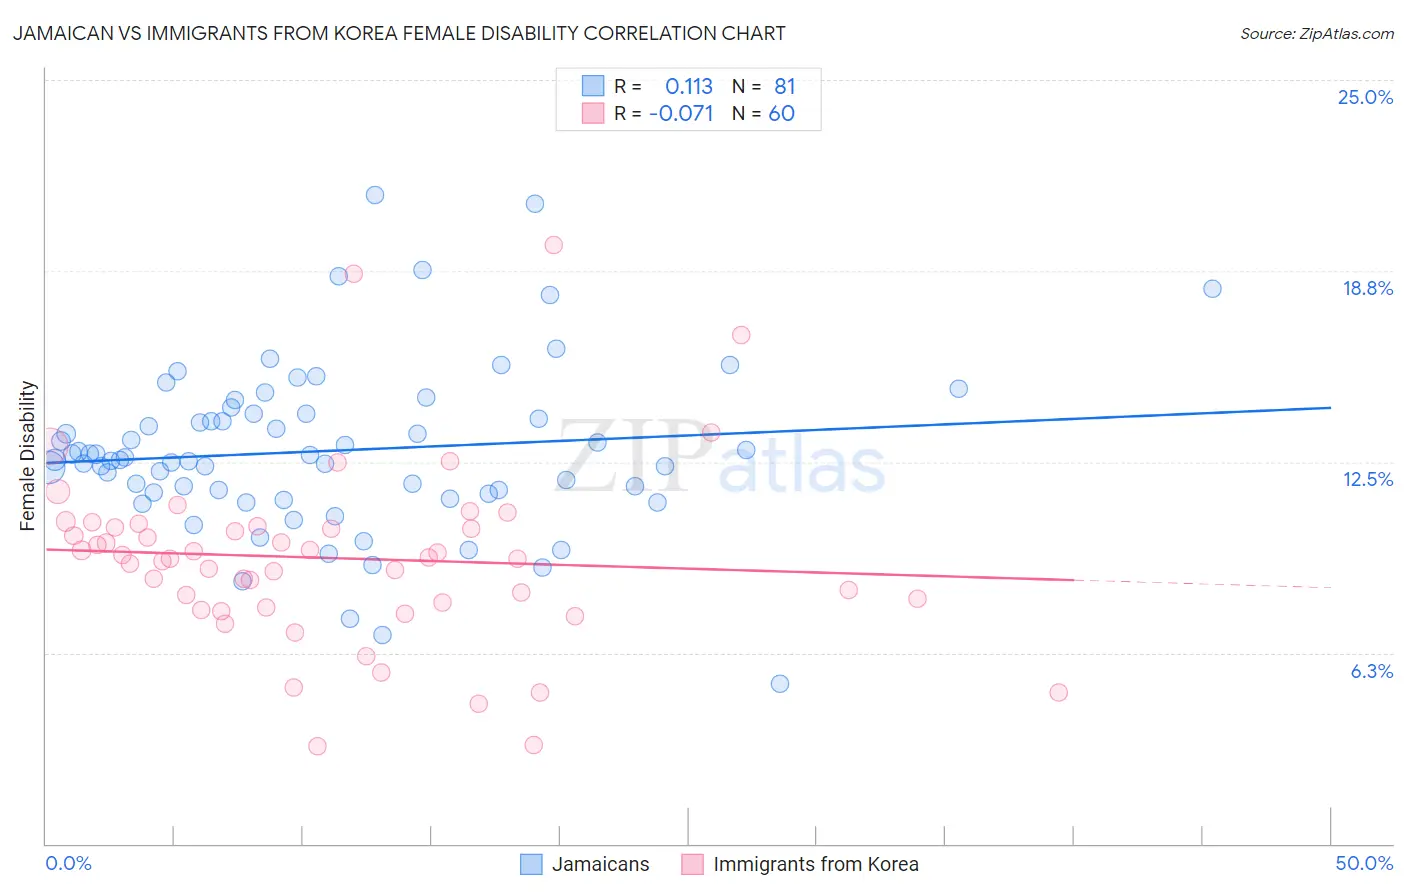Viewport: 1406px width, 892px height.
Task: Click the Female Disability axis label
Action: point(28,455)
